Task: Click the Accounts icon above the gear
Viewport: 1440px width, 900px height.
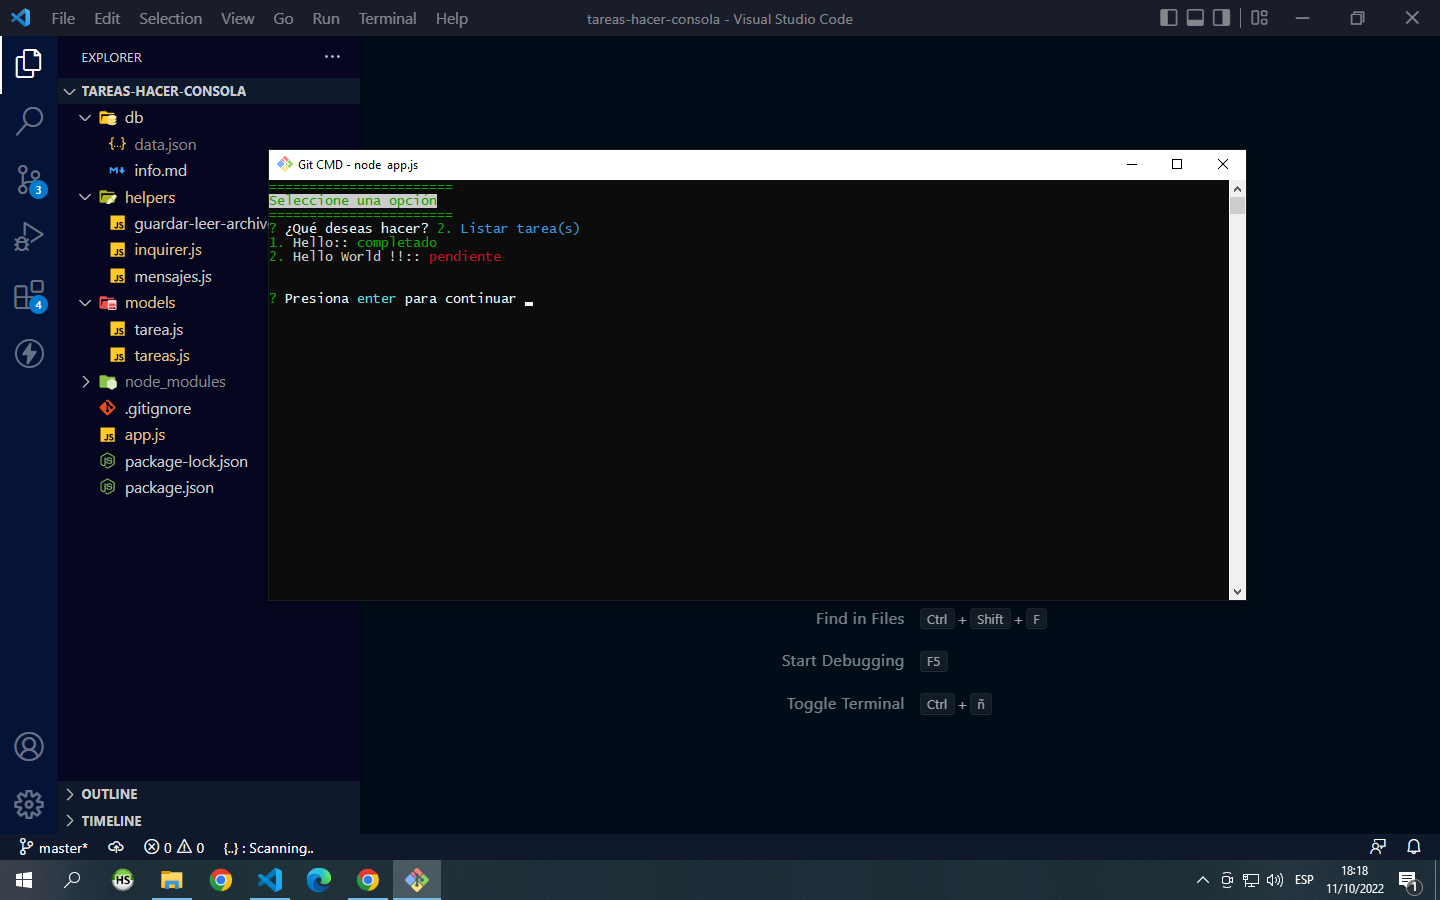Action: (29, 747)
